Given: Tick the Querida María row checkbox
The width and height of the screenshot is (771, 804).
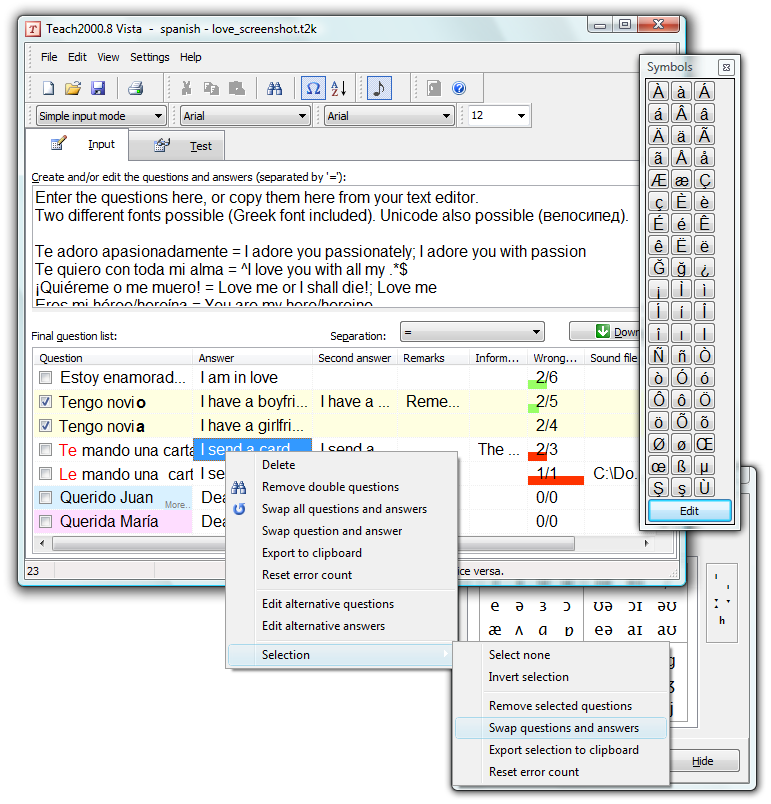Looking at the screenshot, I should click(x=46, y=521).
